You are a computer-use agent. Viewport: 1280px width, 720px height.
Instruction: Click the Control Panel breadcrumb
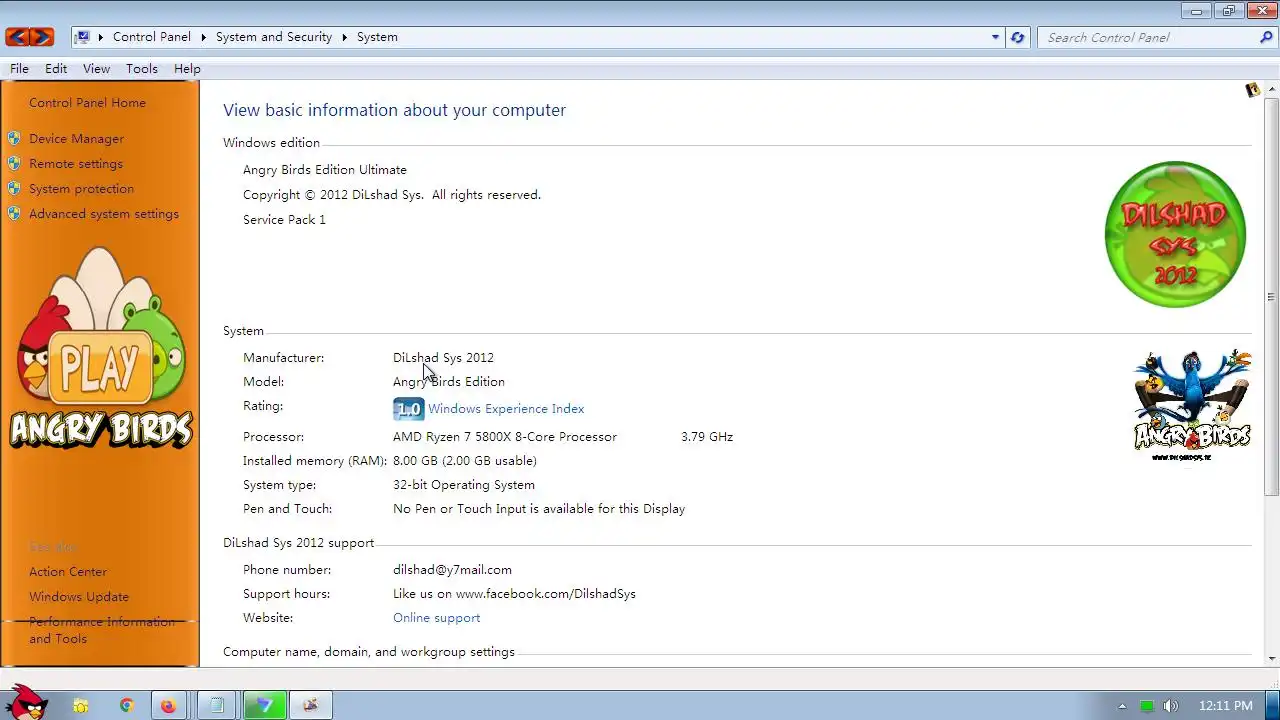pos(152,37)
